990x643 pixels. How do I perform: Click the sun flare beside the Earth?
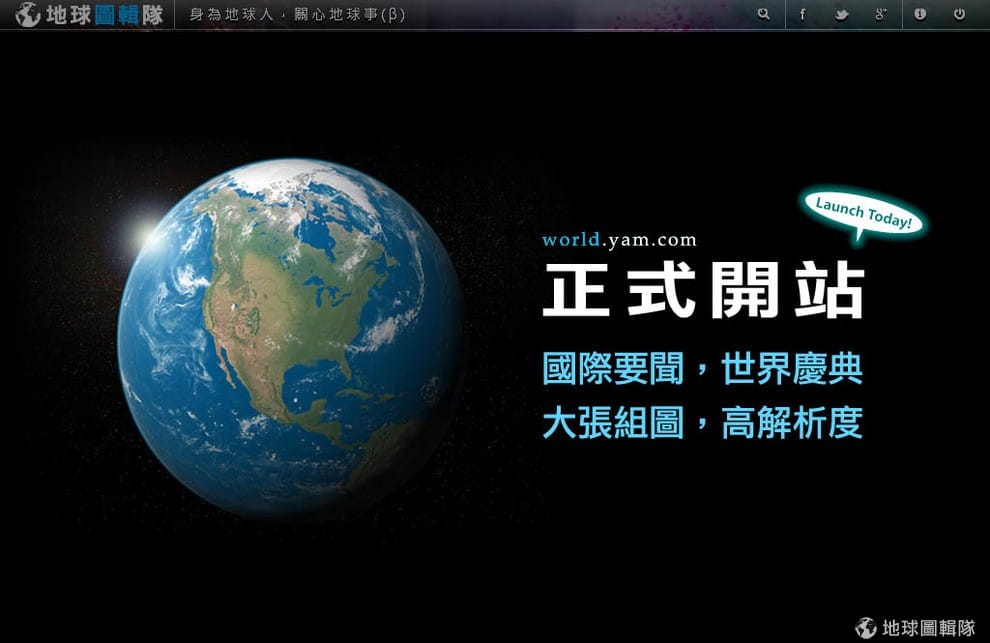144,235
